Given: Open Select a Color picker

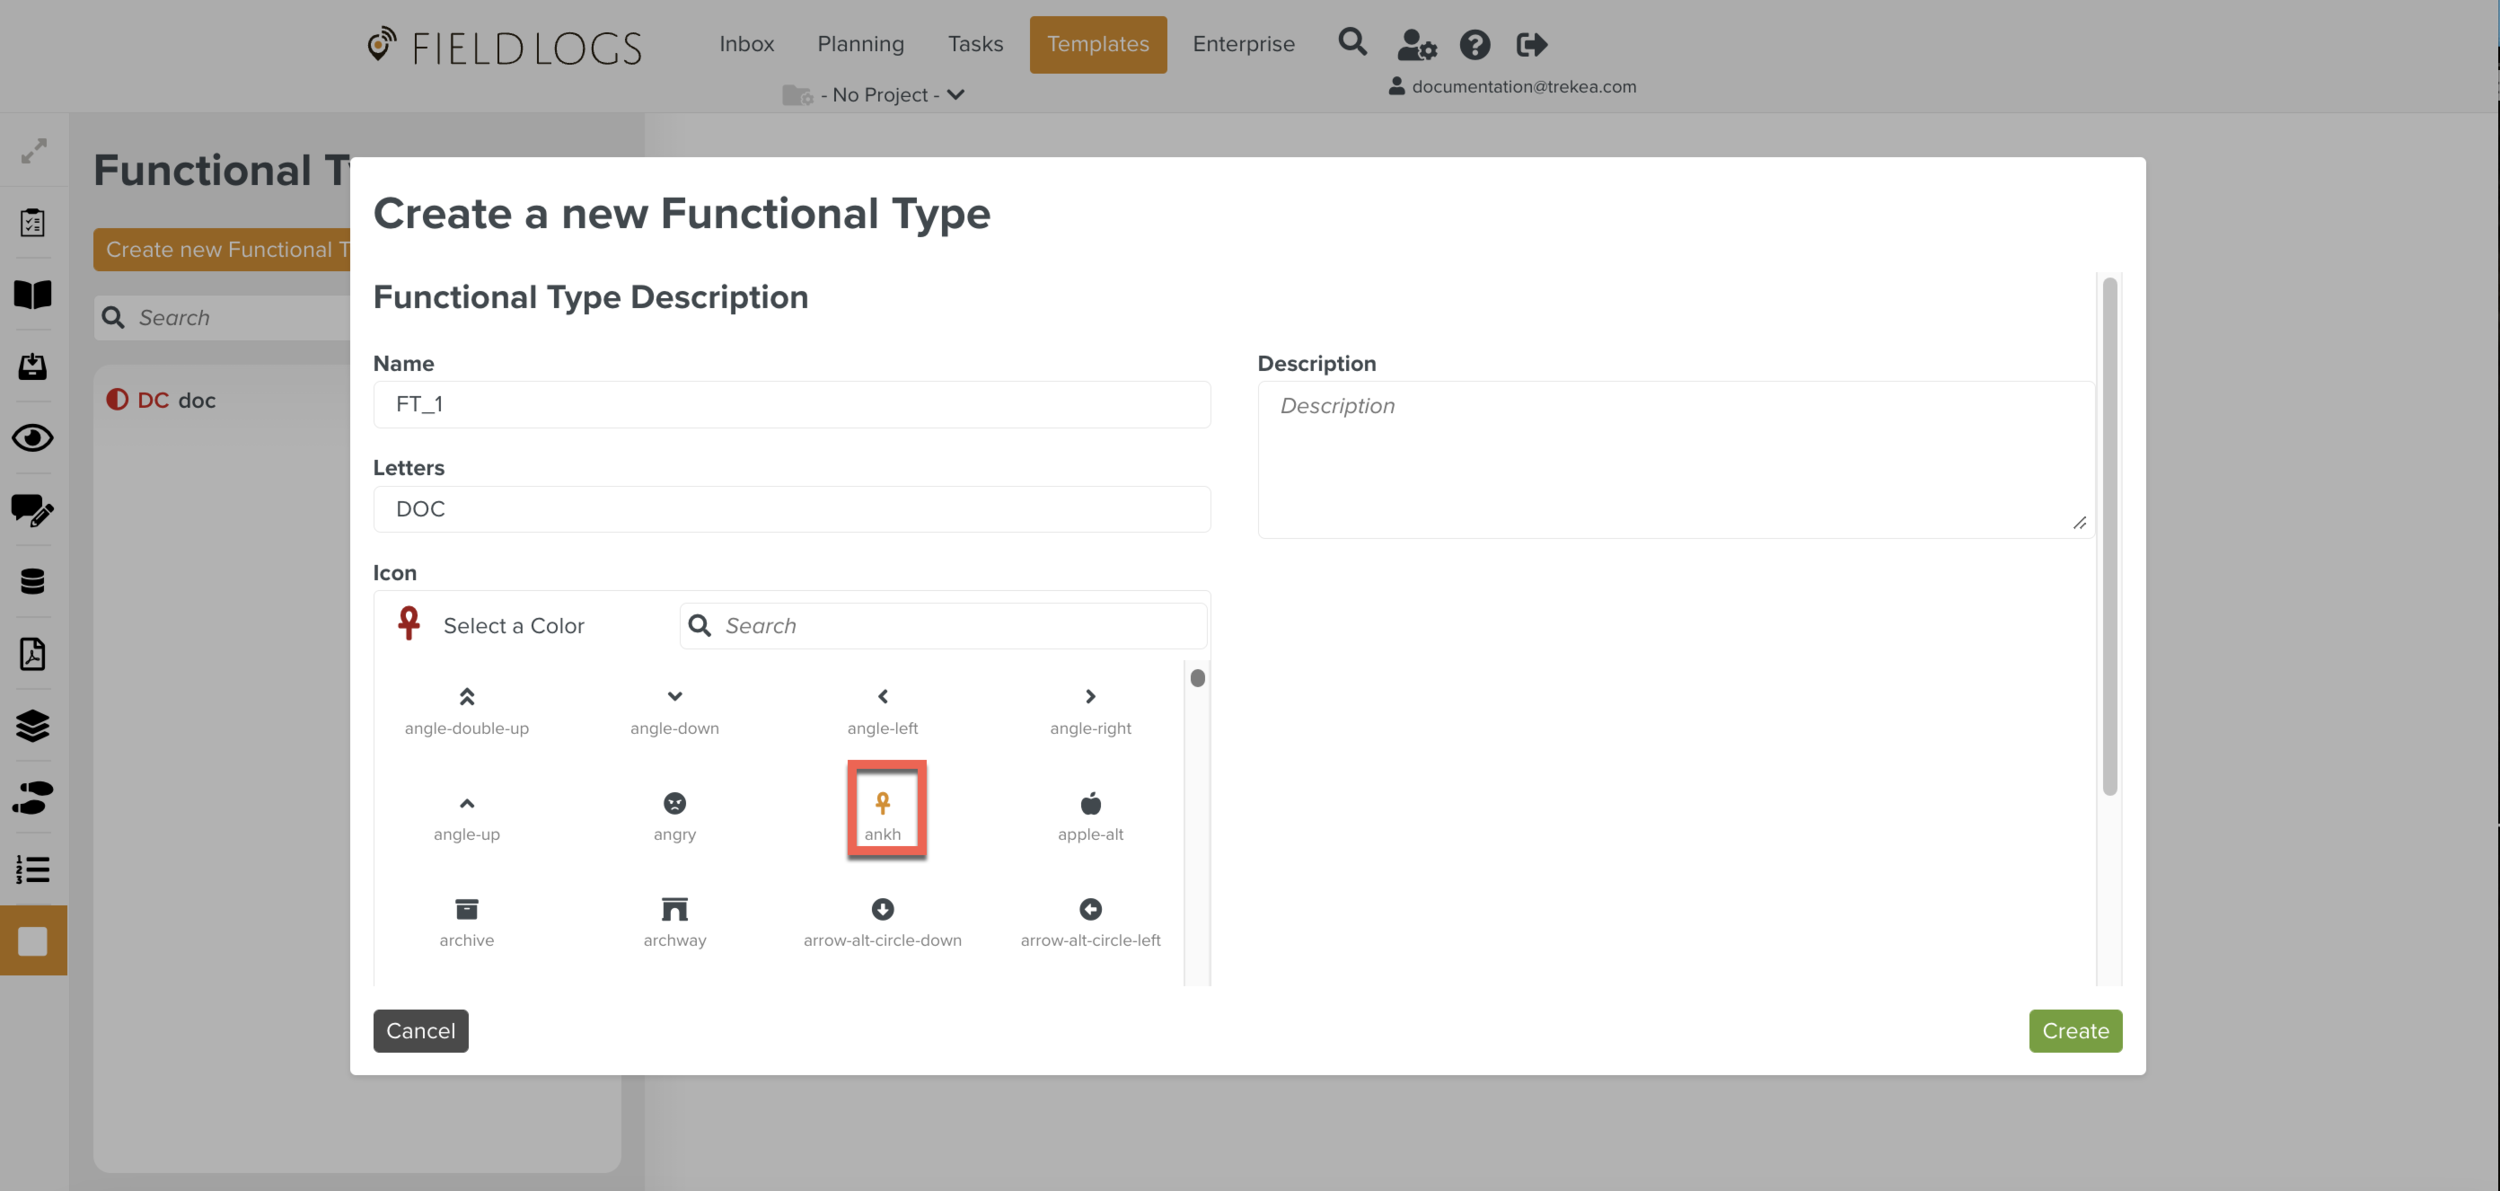Looking at the screenshot, I should coord(513,626).
